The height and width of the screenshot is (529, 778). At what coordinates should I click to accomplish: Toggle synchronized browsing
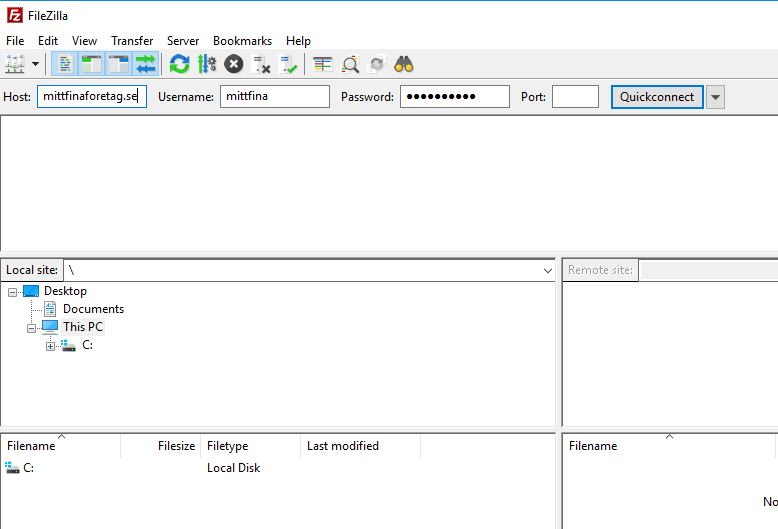pos(377,64)
